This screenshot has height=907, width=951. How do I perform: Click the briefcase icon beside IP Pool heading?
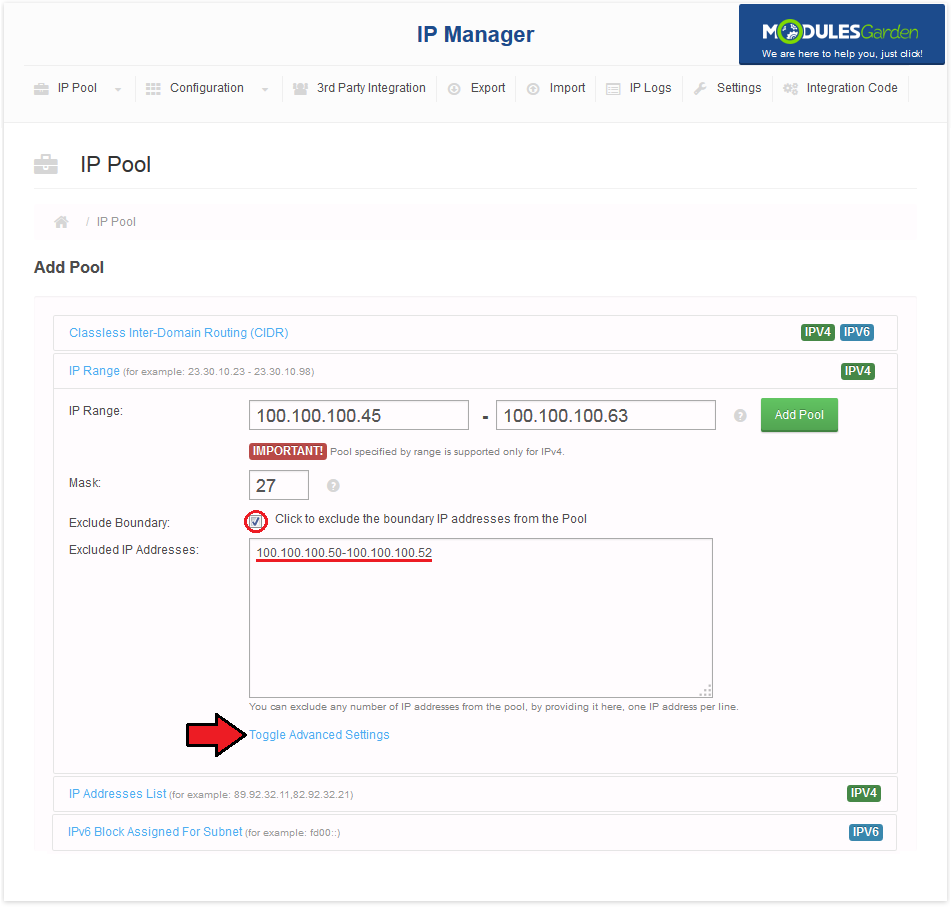tap(46, 165)
